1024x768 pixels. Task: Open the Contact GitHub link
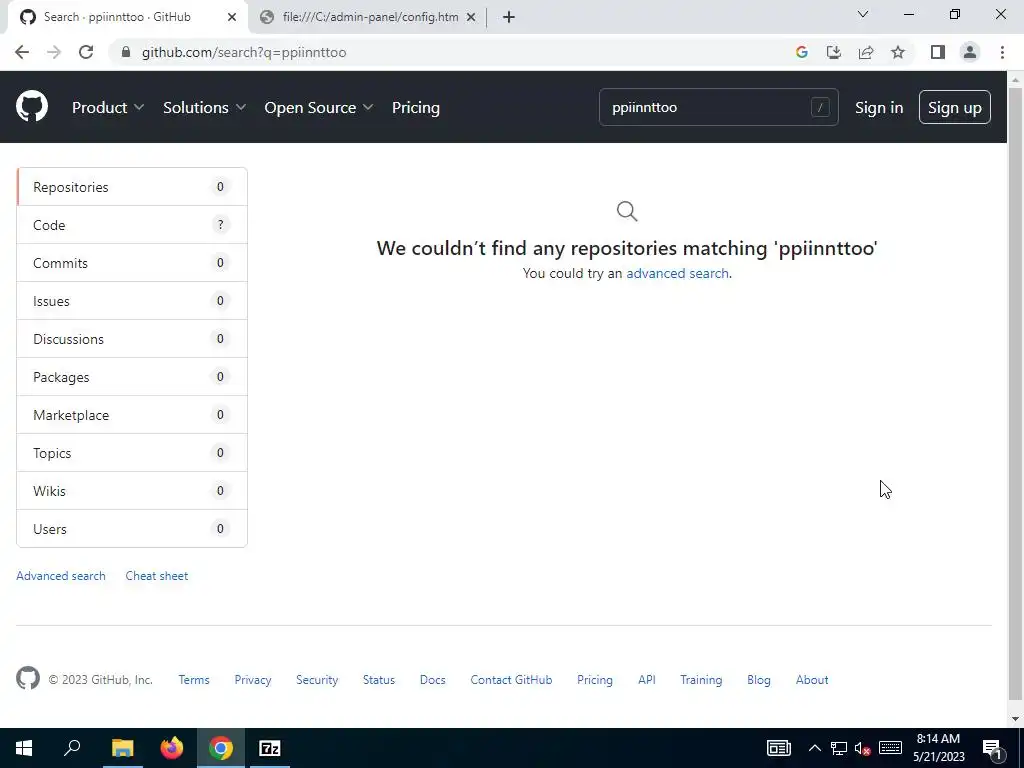pyautogui.click(x=511, y=679)
